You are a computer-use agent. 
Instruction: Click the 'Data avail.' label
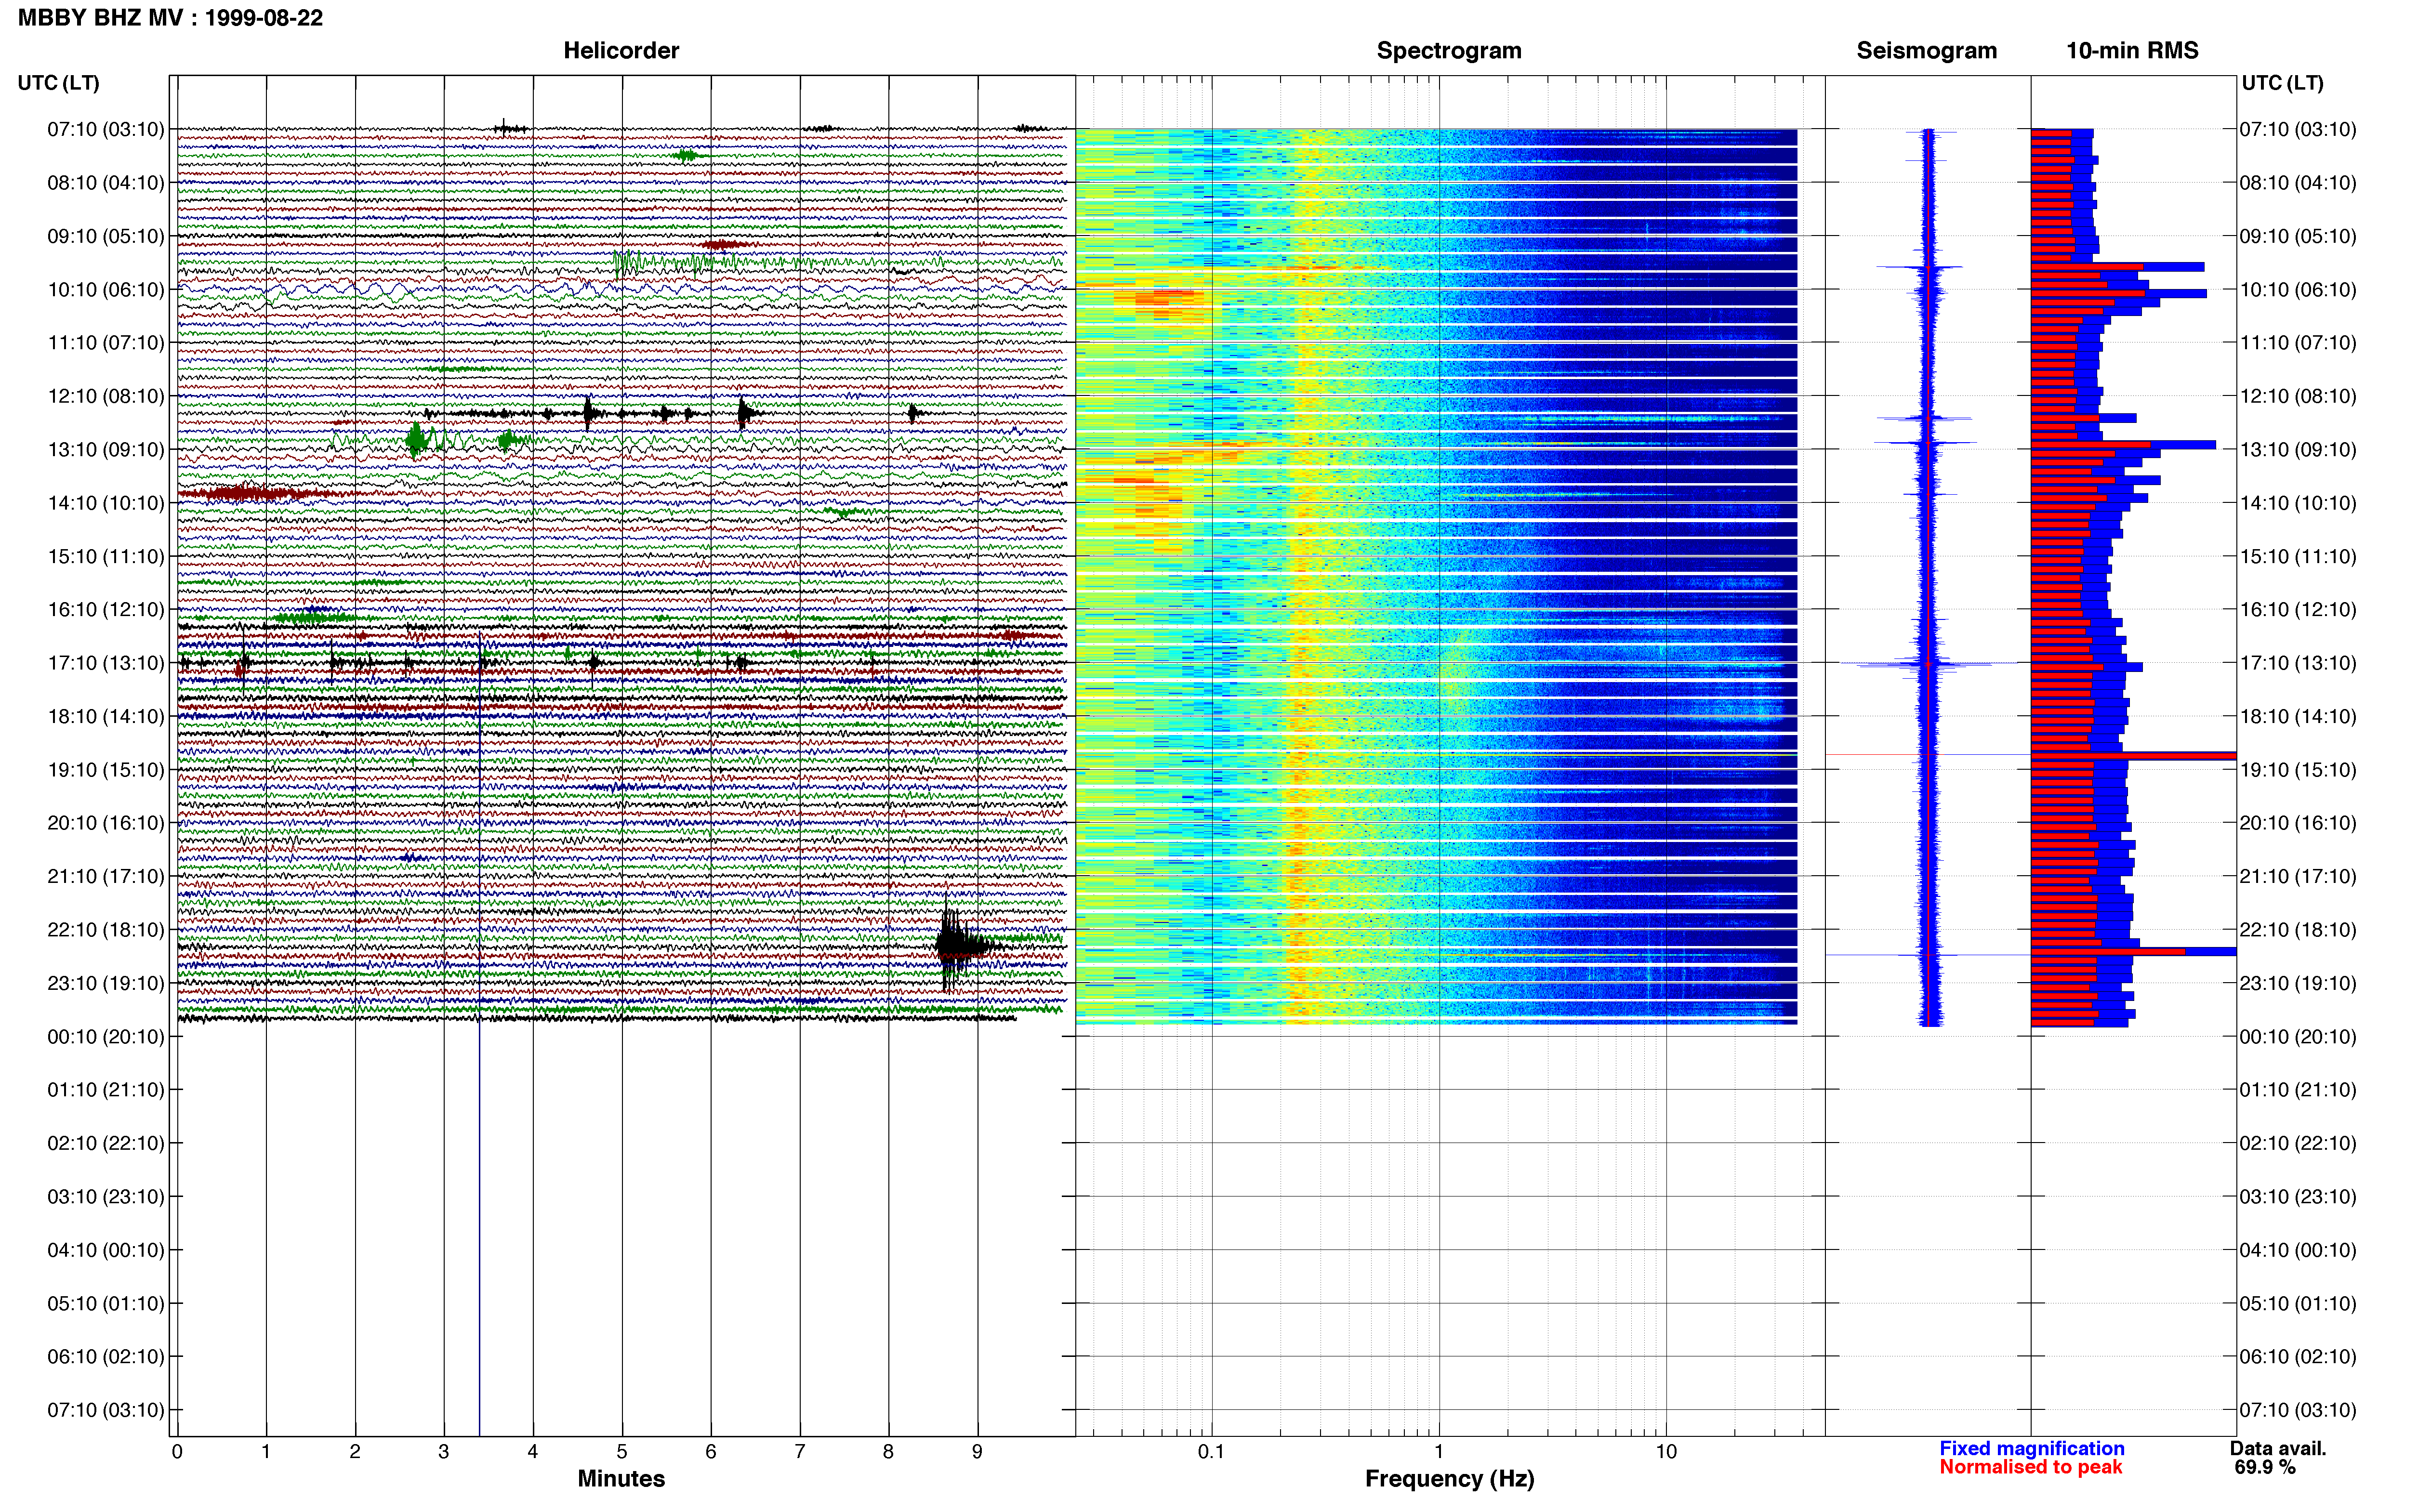pyautogui.click(x=2278, y=1449)
